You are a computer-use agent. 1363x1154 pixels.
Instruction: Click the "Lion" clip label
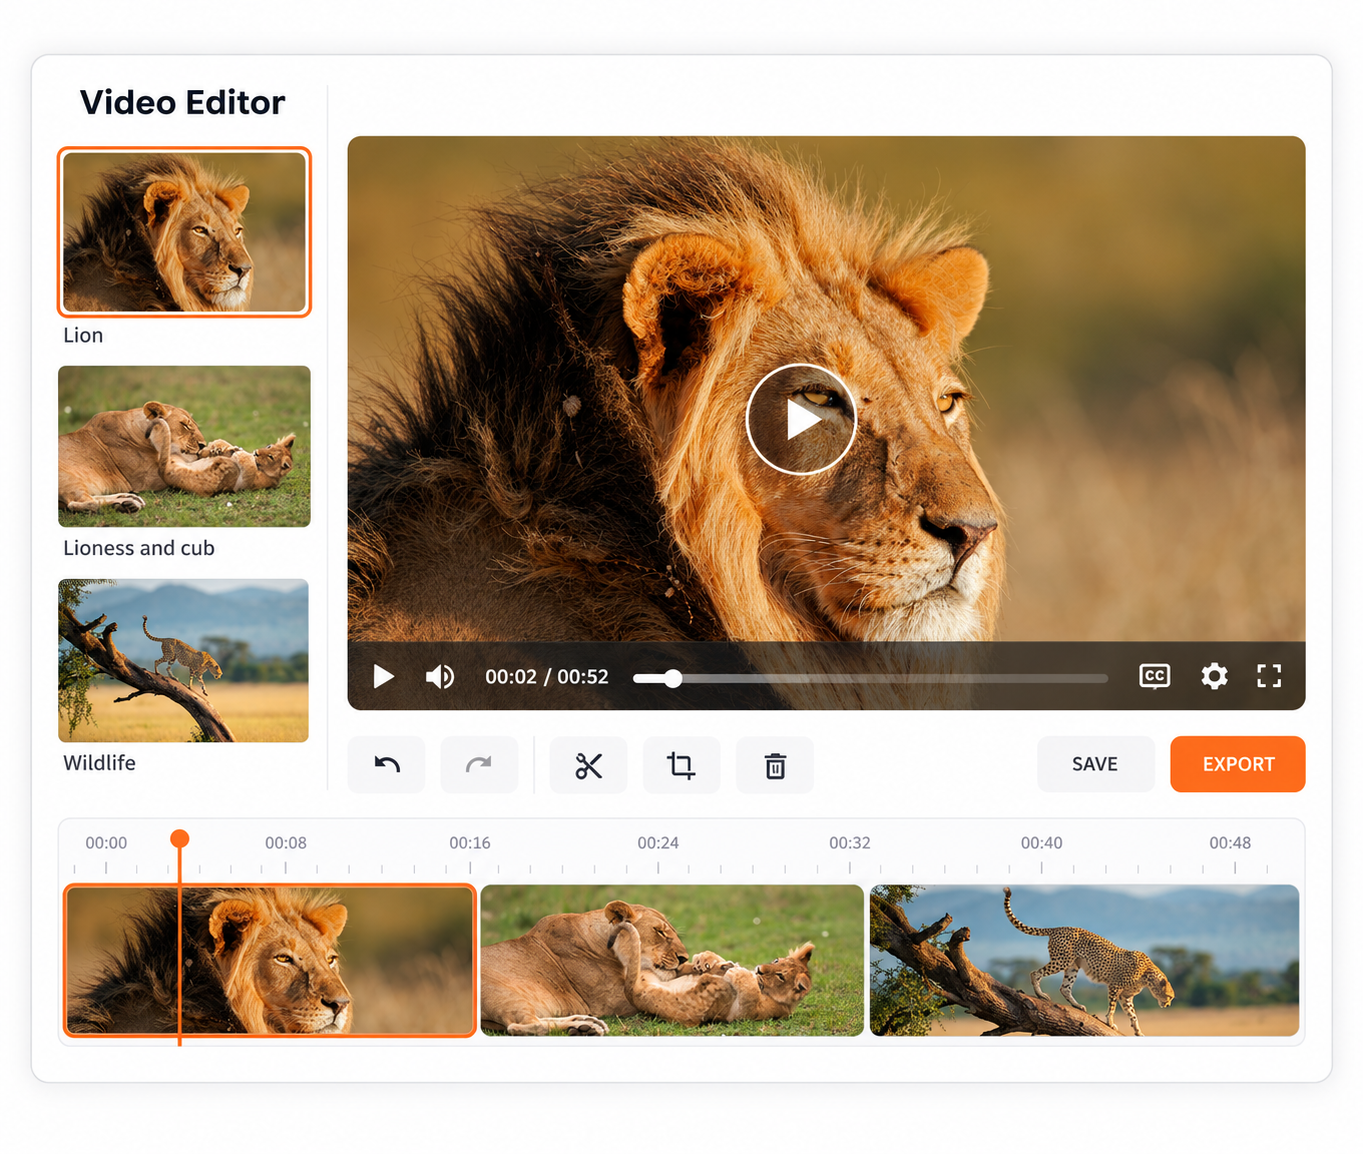[83, 335]
